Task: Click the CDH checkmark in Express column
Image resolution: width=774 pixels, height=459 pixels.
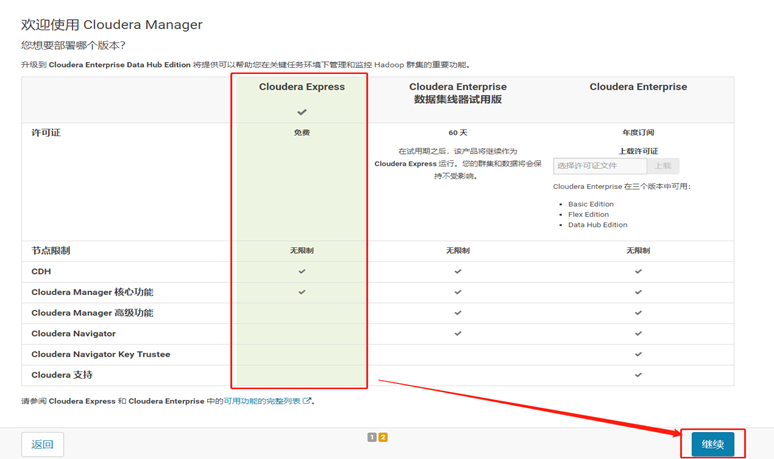Action: tap(302, 271)
